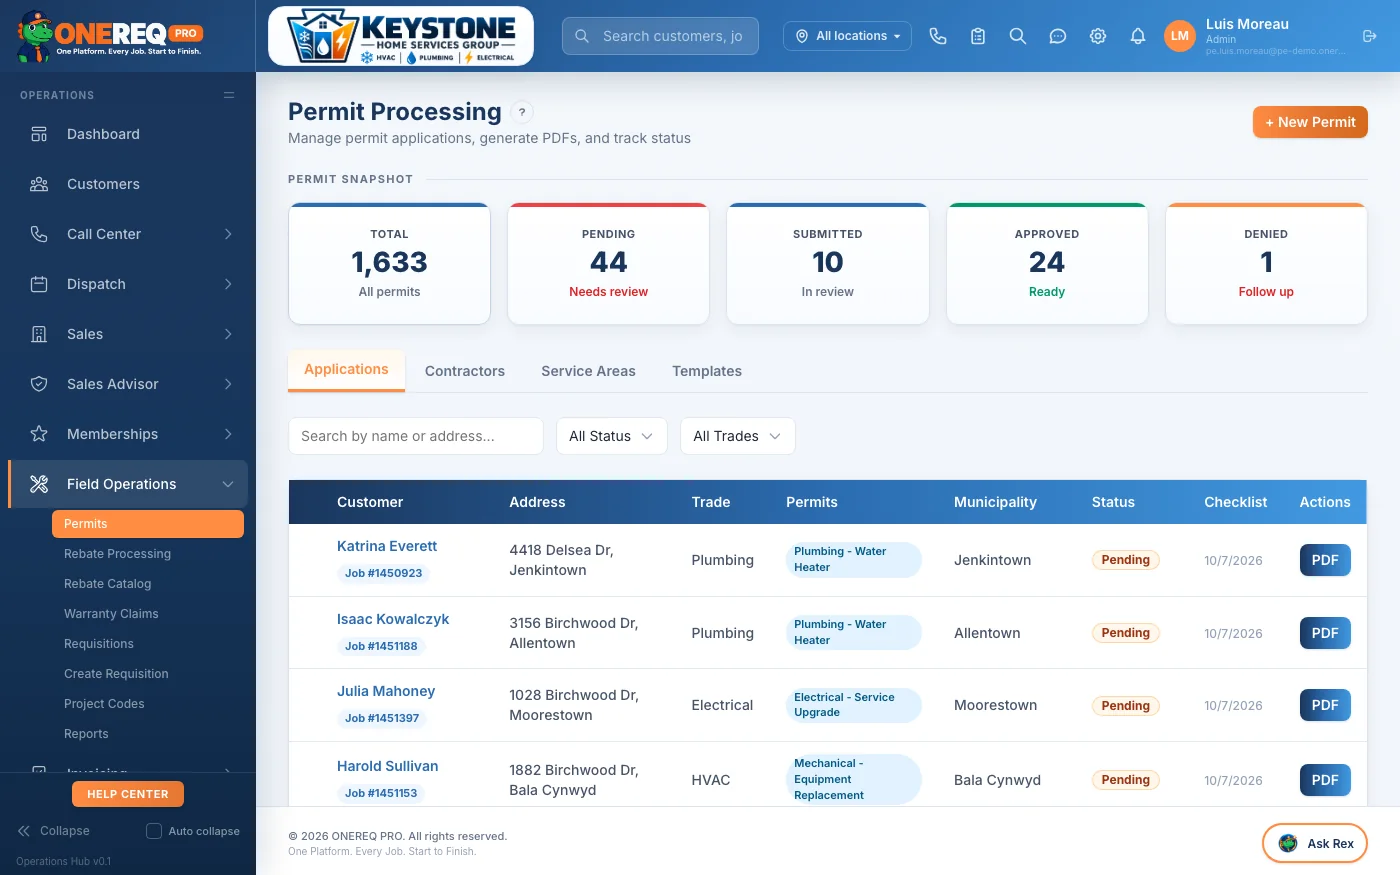Click the Dispatch calendar icon
The height and width of the screenshot is (875, 1400).
pos(39,284)
